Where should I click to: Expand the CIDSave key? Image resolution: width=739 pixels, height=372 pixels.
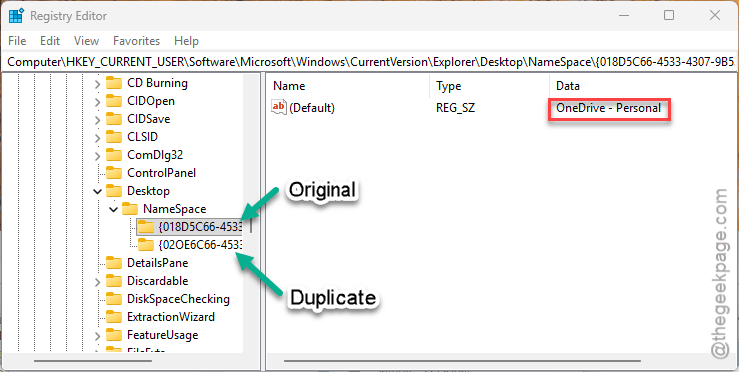point(97,120)
